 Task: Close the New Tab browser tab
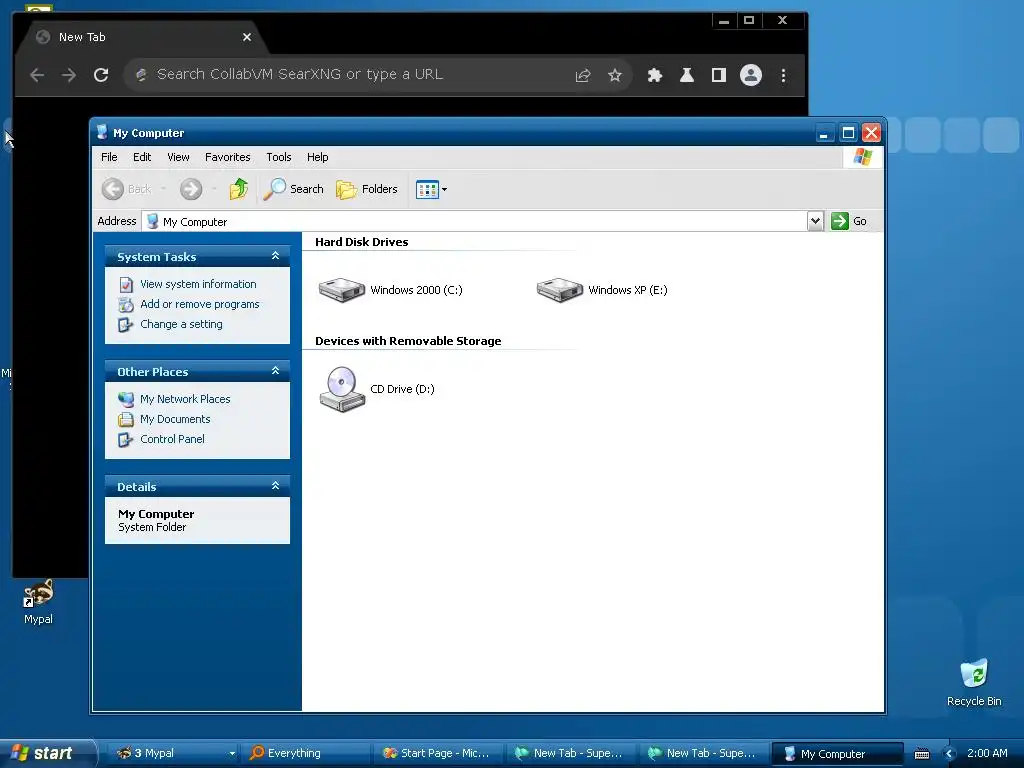247,37
